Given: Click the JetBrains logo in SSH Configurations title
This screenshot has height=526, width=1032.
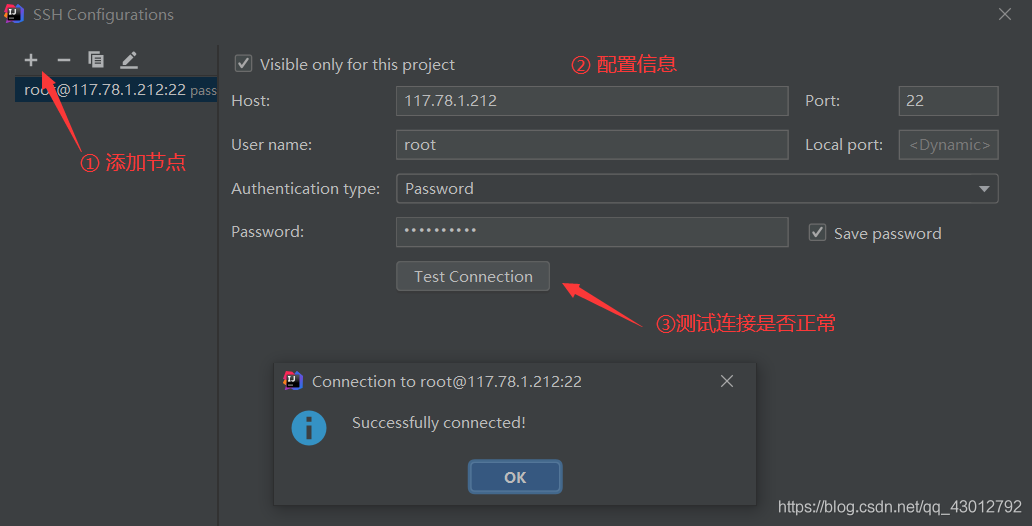Looking at the screenshot, I should [x=14, y=14].
